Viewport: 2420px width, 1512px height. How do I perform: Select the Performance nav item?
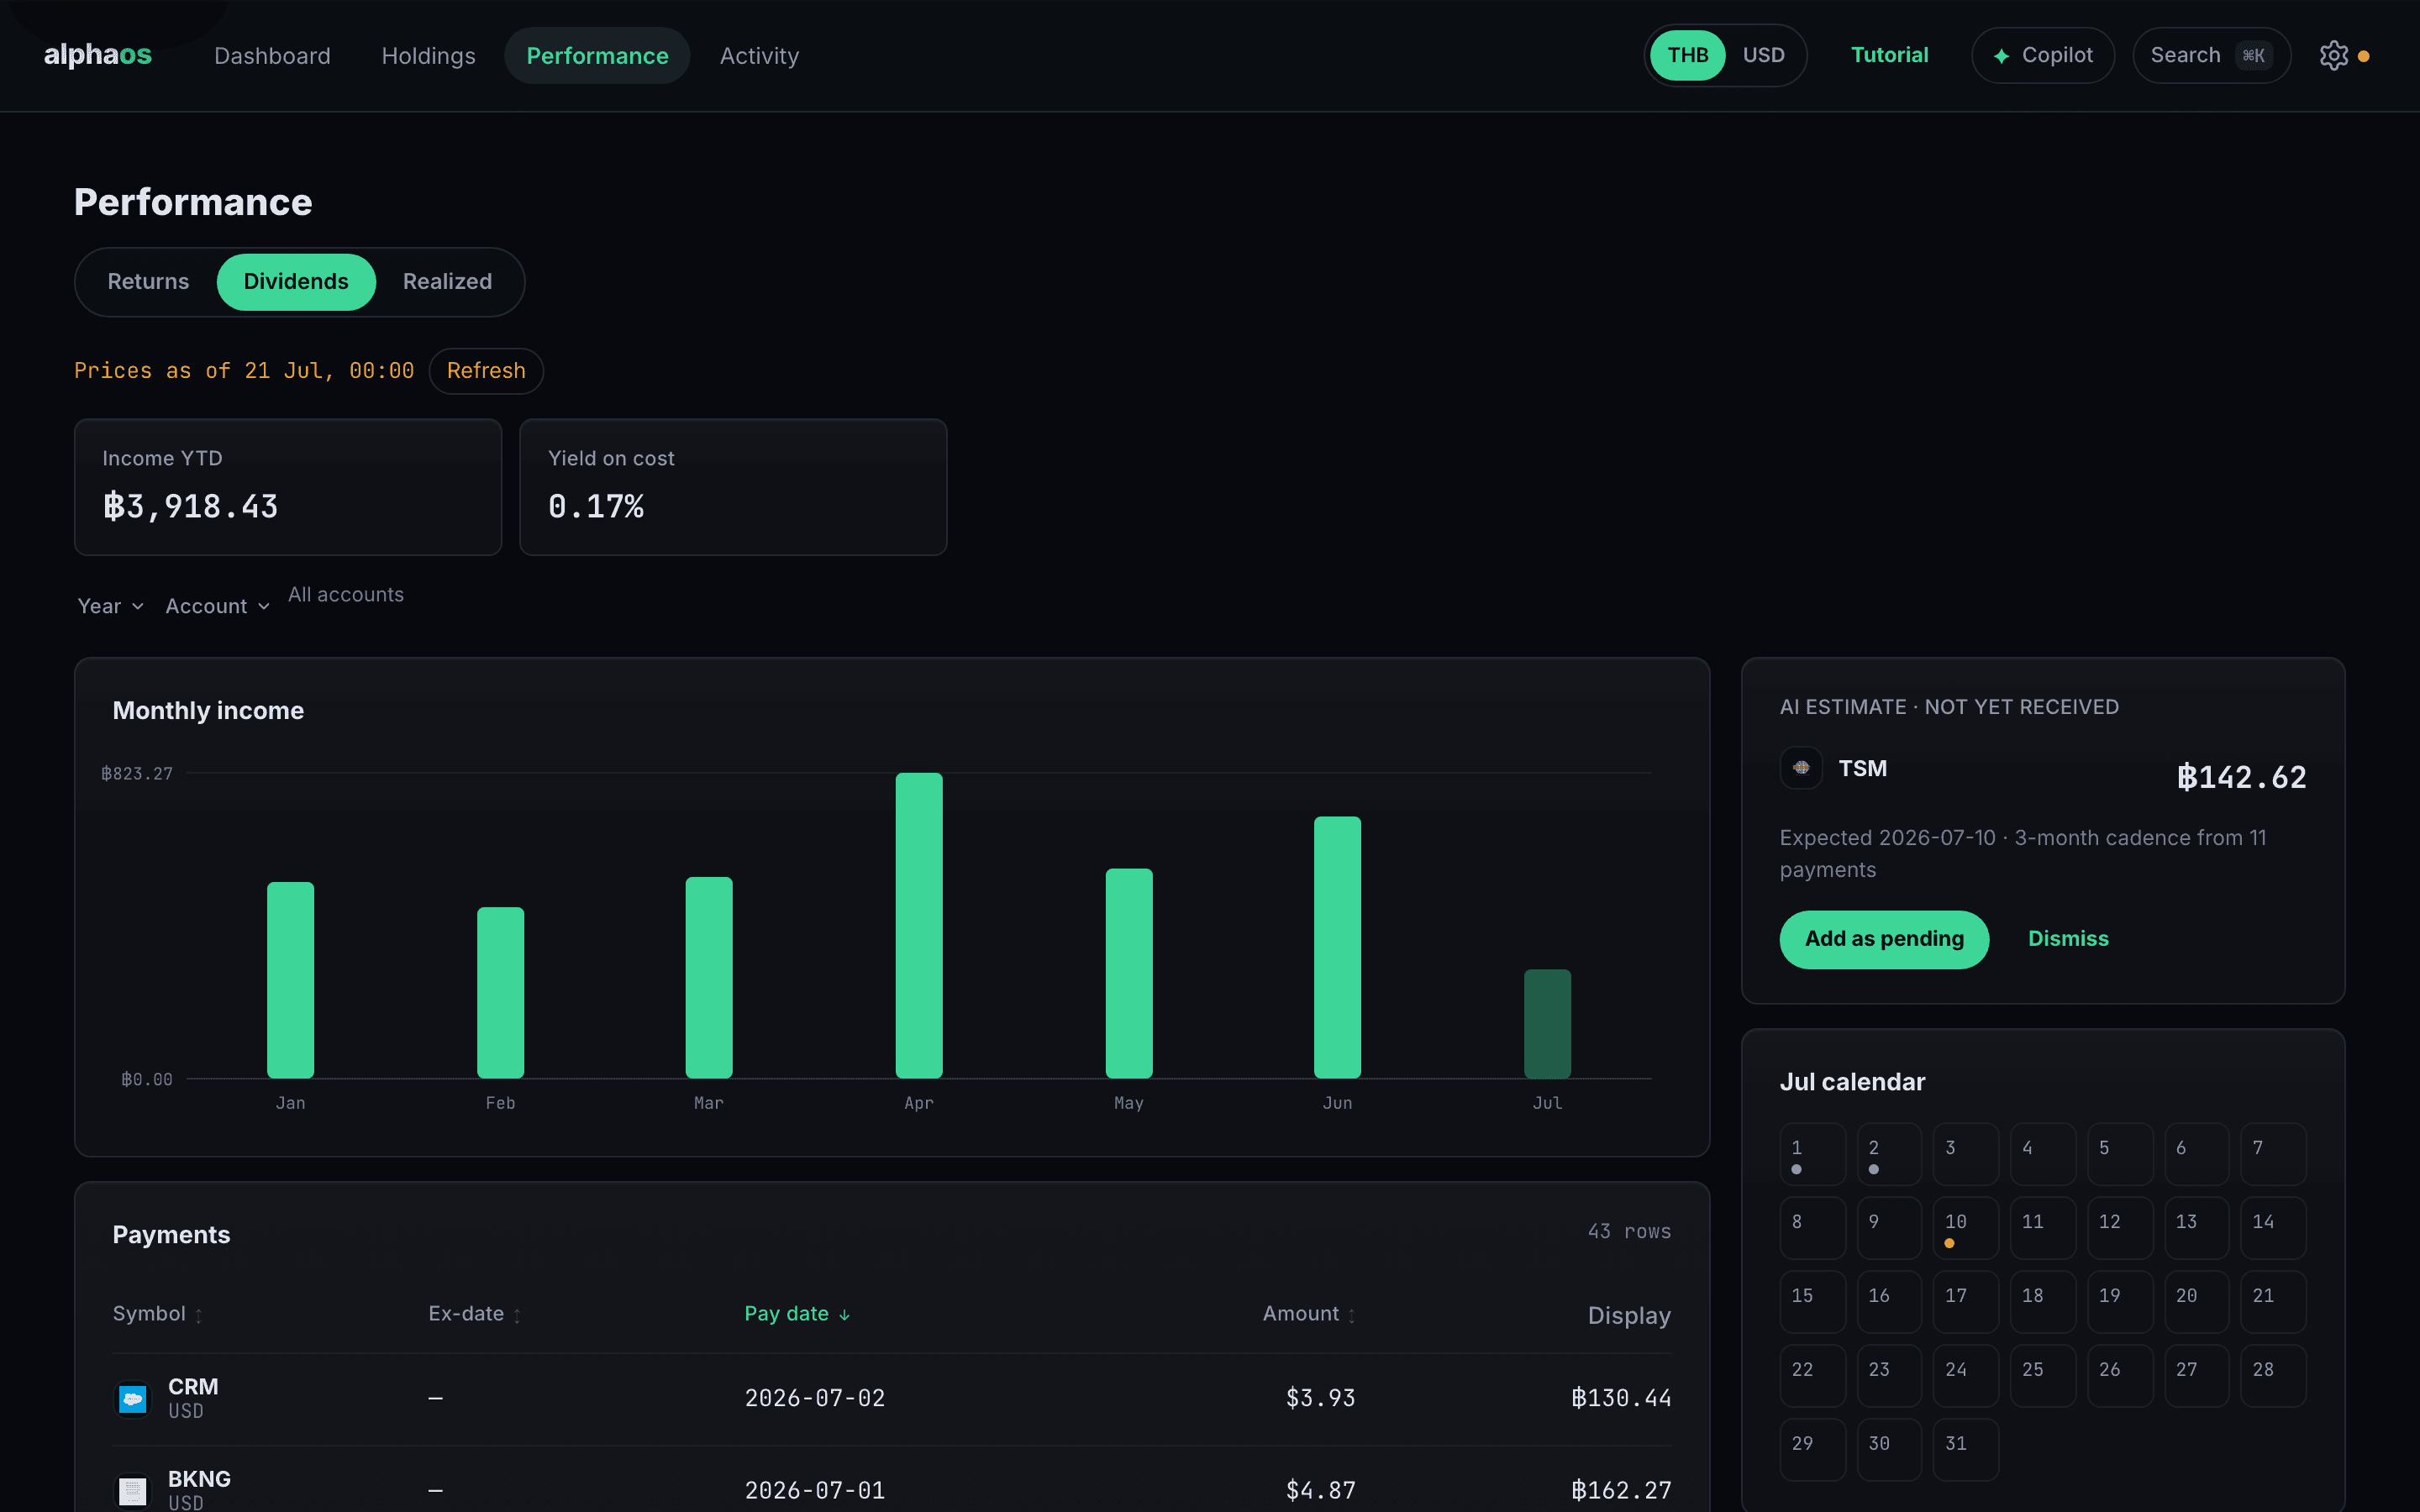597,56
